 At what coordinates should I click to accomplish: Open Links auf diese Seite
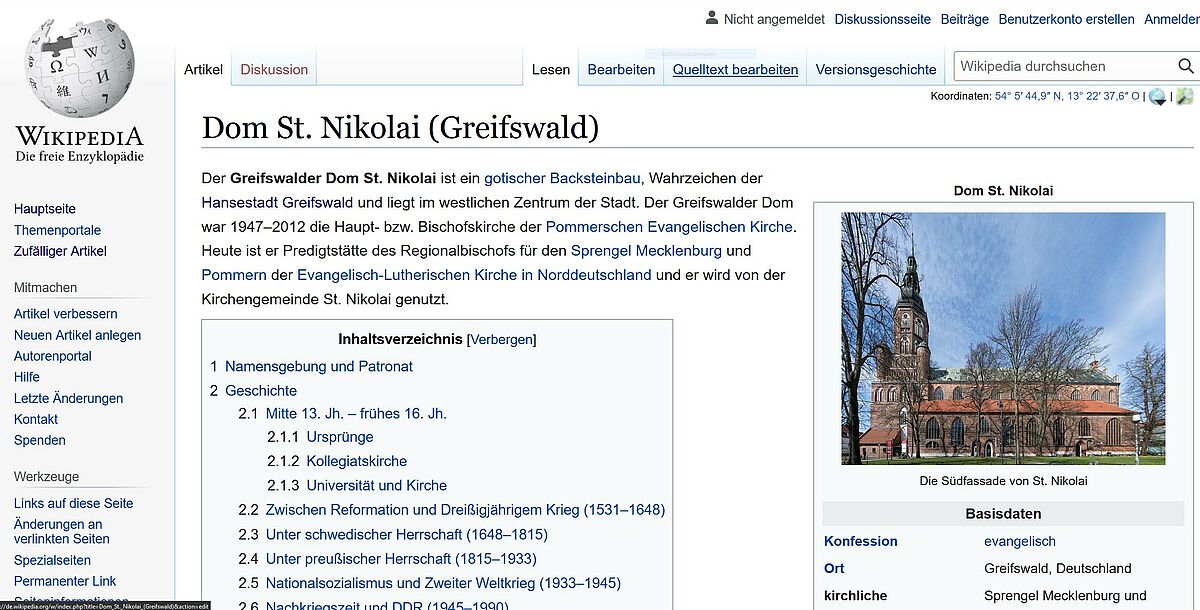coord(73,503)
